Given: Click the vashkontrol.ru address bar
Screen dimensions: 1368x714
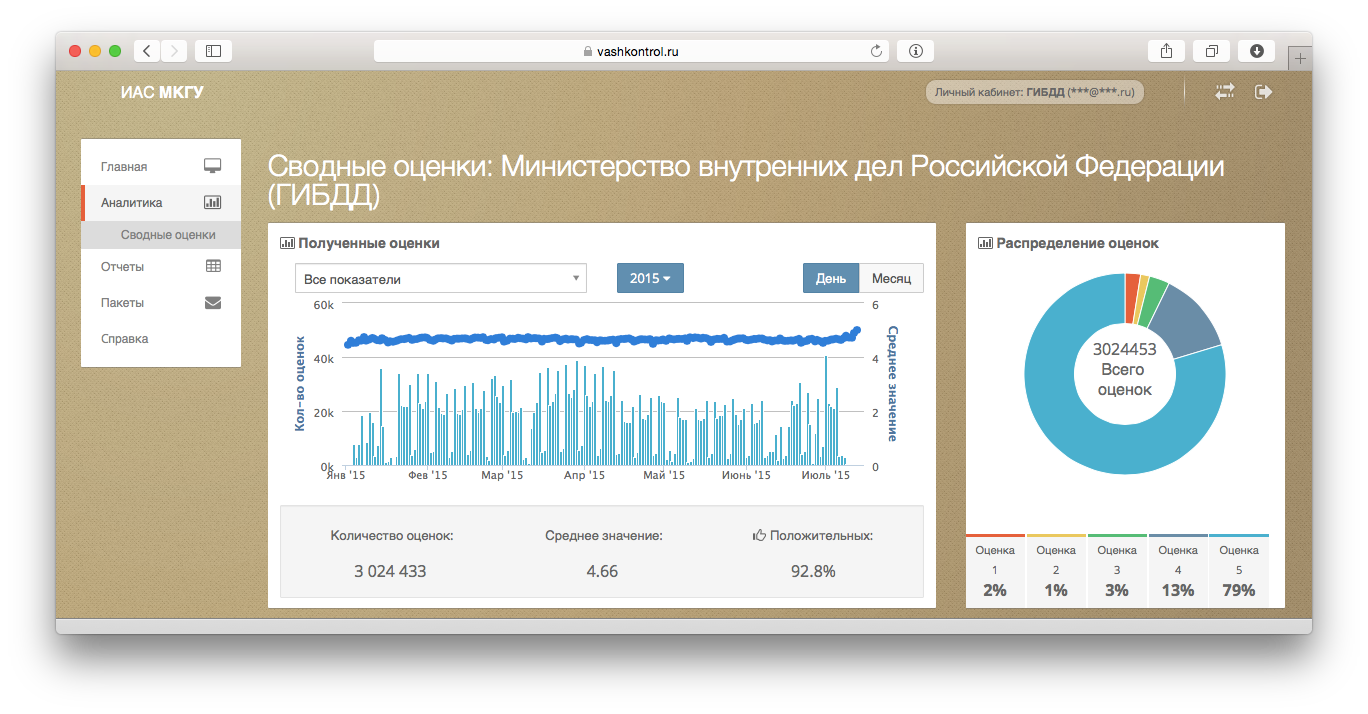Looking at the screenshot, I should [636, 50].
